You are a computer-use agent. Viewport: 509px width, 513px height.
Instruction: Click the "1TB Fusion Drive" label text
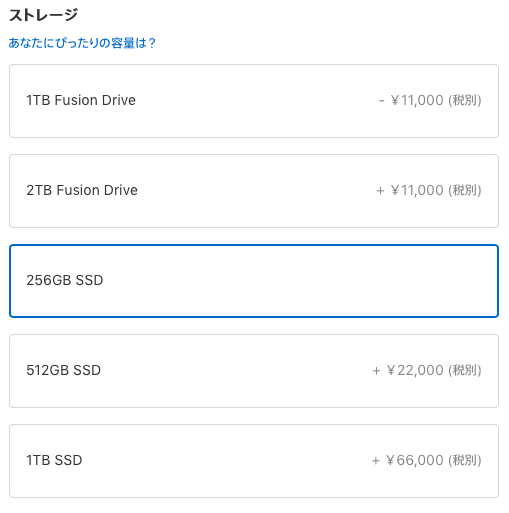[81, 100]
